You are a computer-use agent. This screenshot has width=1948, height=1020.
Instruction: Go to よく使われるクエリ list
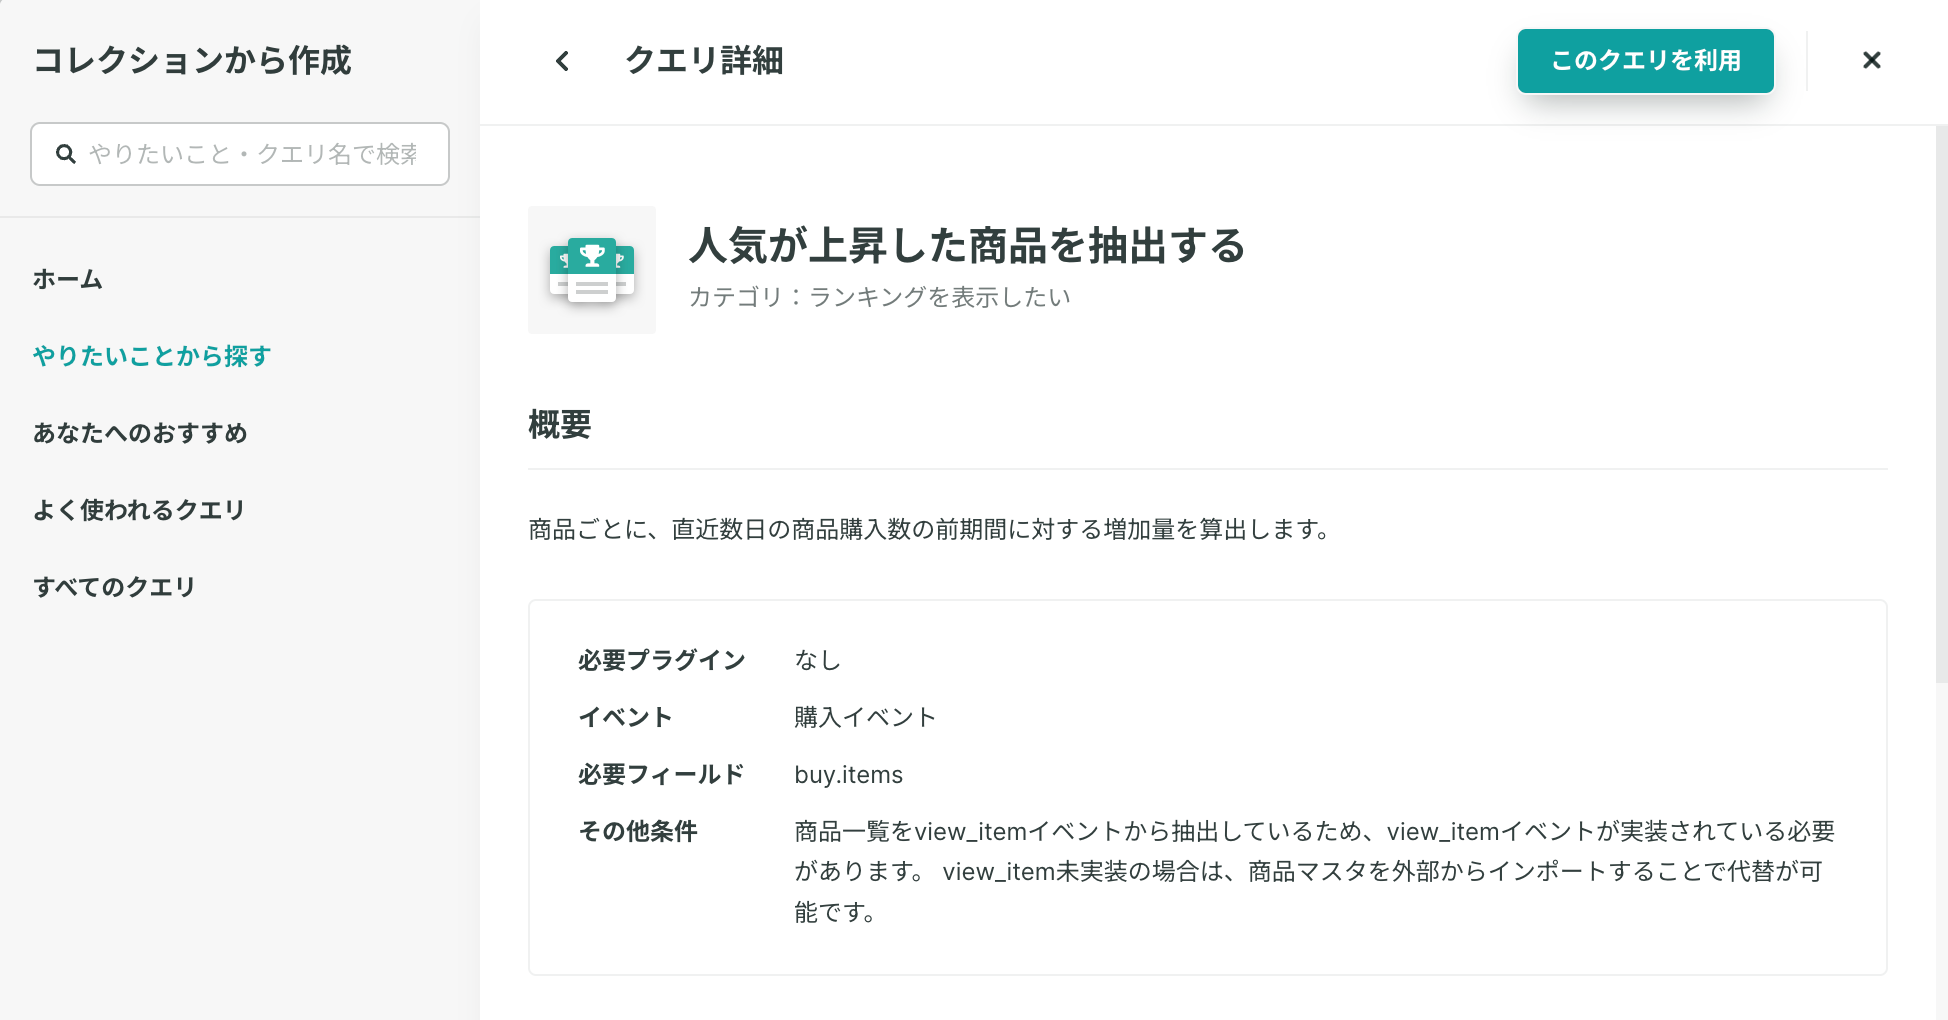click(139, 510)
